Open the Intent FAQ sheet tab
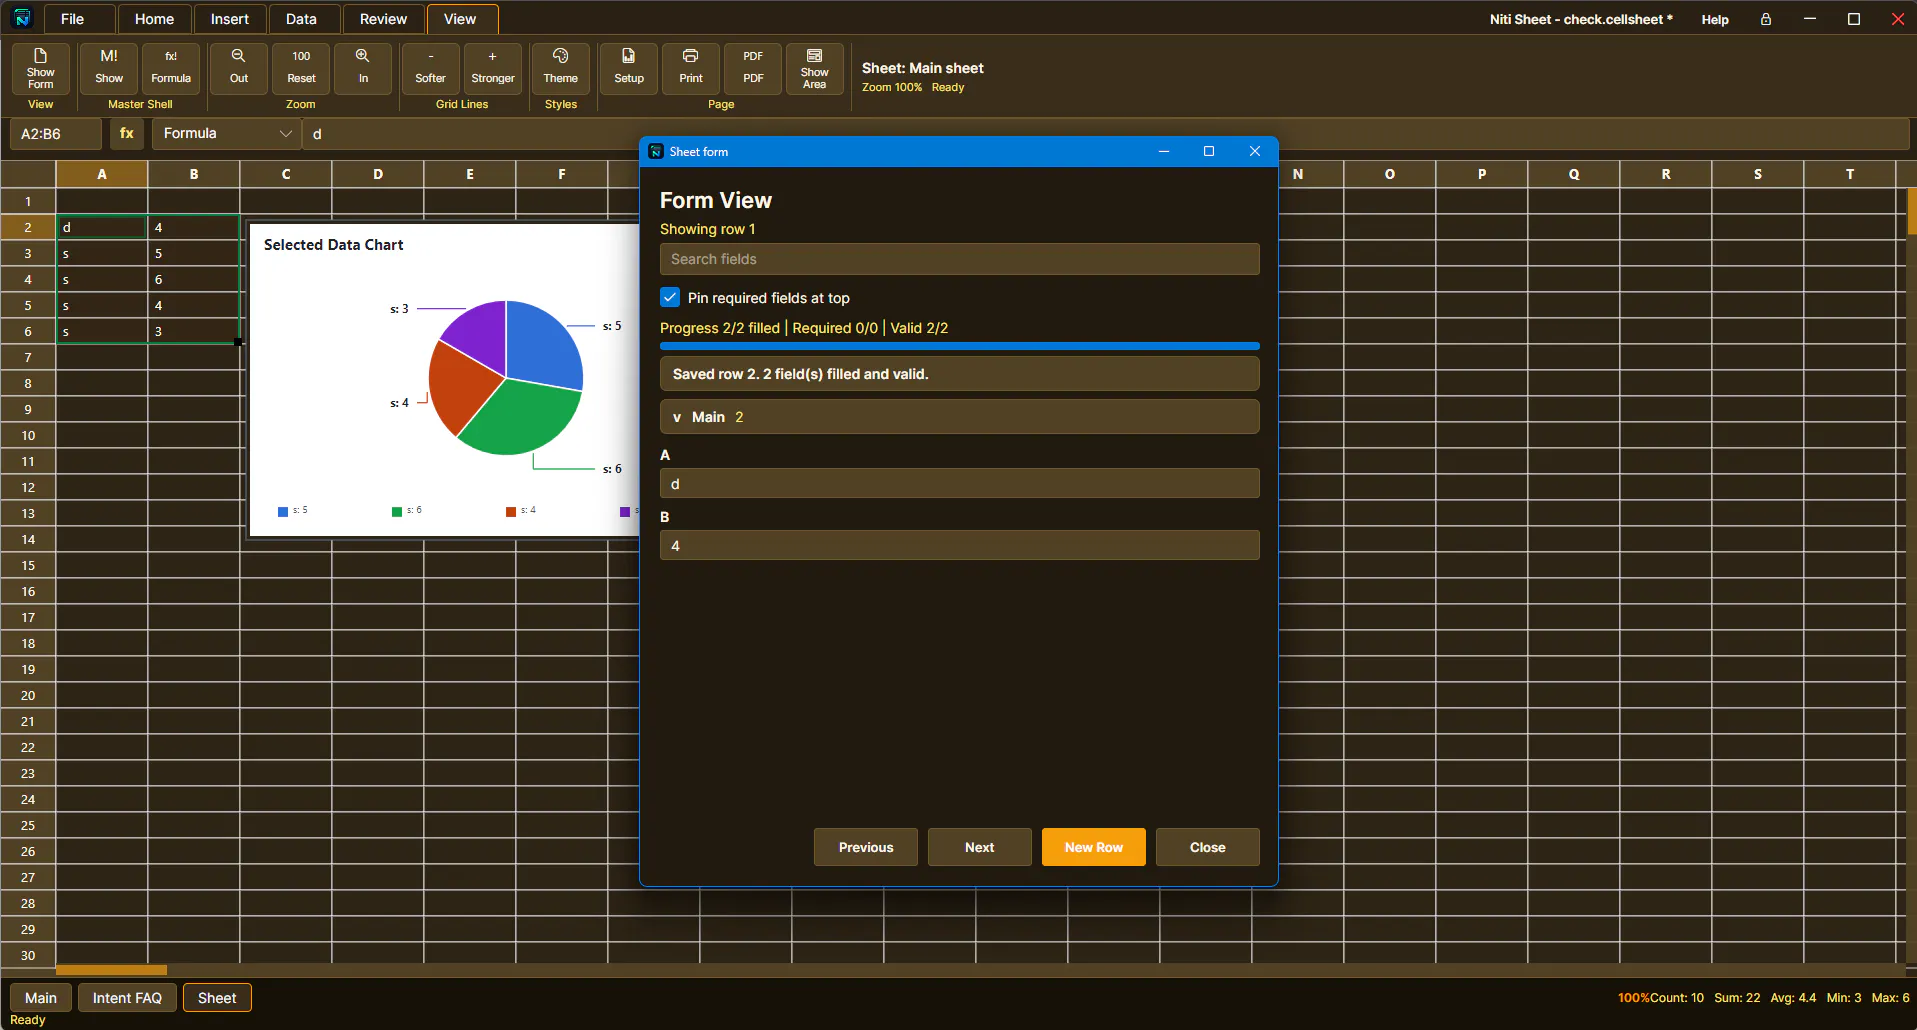 point(127,998)
